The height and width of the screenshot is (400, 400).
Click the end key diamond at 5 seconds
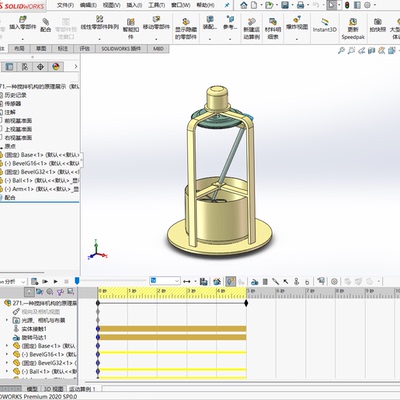[246, 303]
